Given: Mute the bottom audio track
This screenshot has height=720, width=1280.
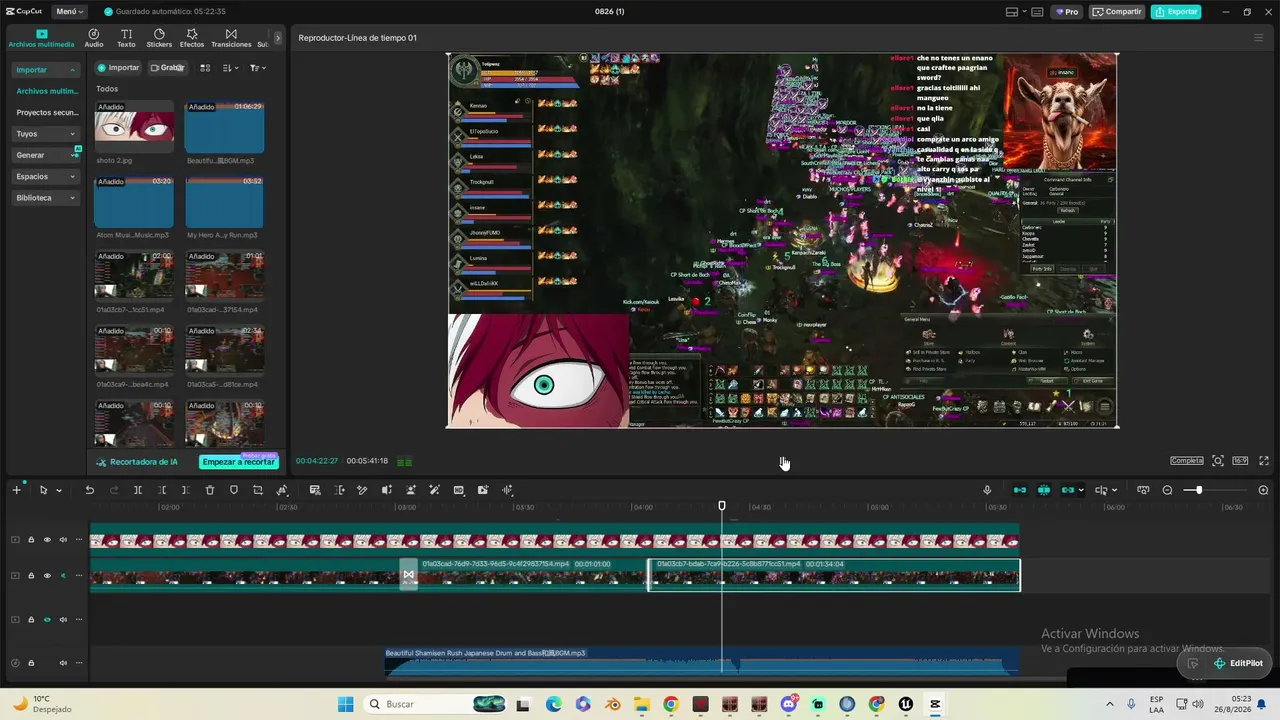Looking at the screenshot, I should [63, 663].
